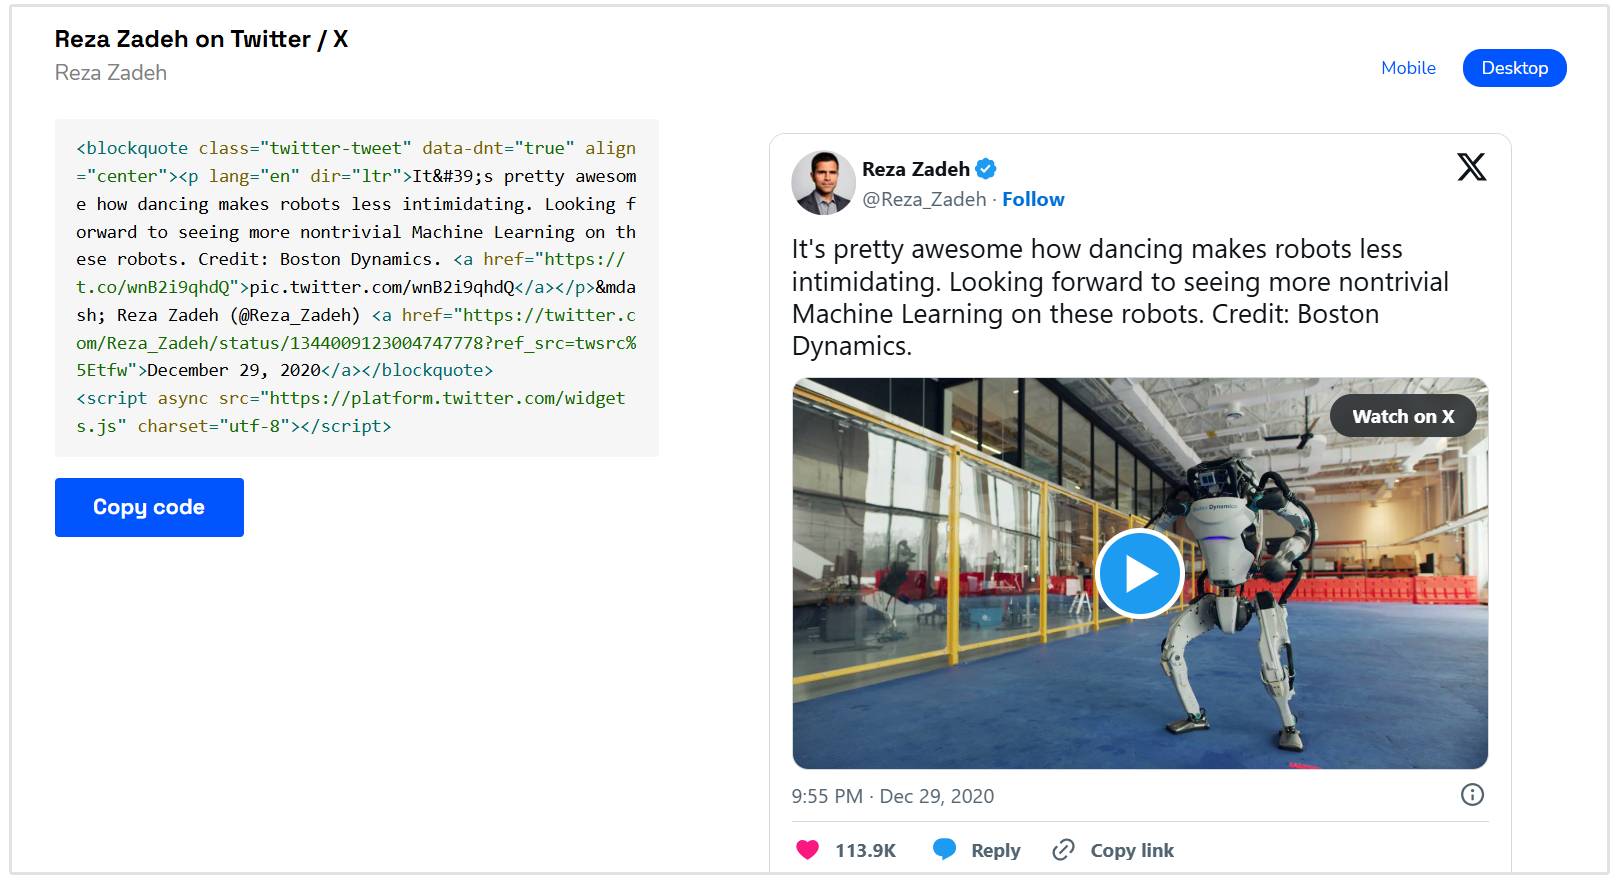Click Reza Zadeh's profile avatar
1620x880 pixels.
point(823,183)
